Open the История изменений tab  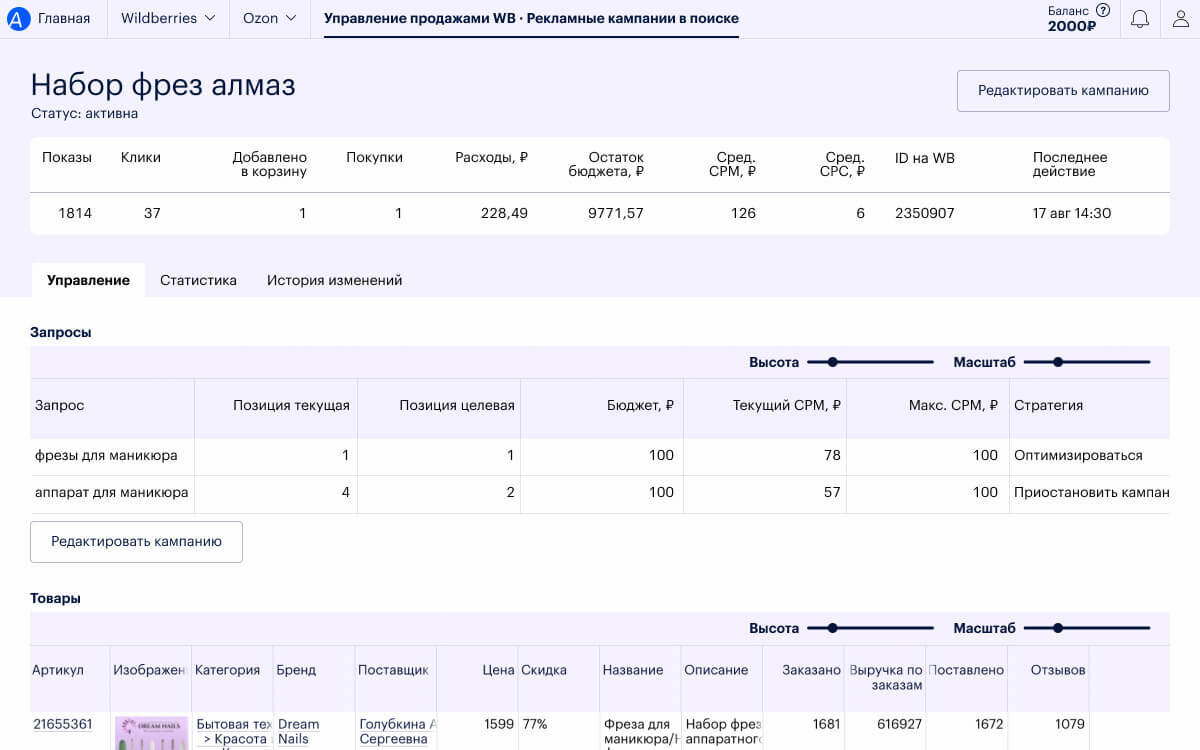[x=334, y=280]
